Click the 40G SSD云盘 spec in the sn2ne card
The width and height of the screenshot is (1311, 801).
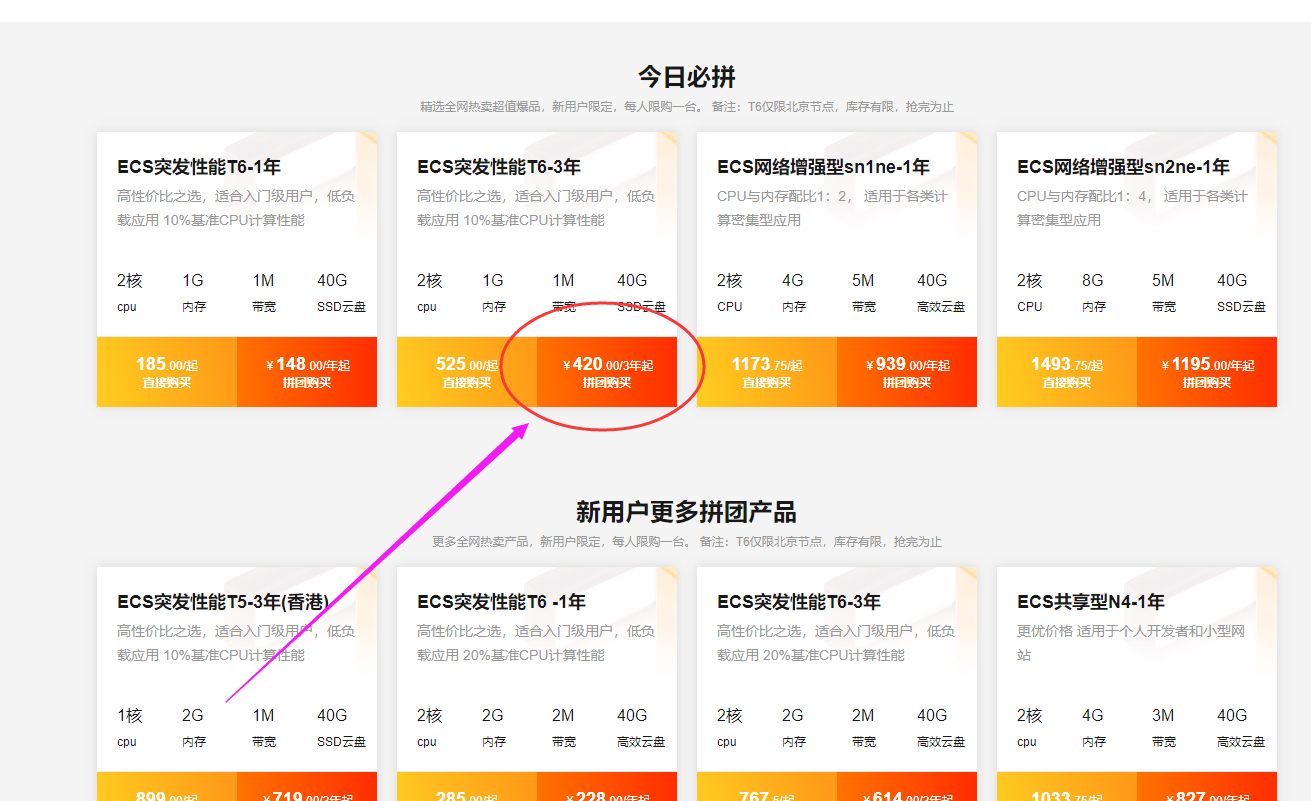1241,292
